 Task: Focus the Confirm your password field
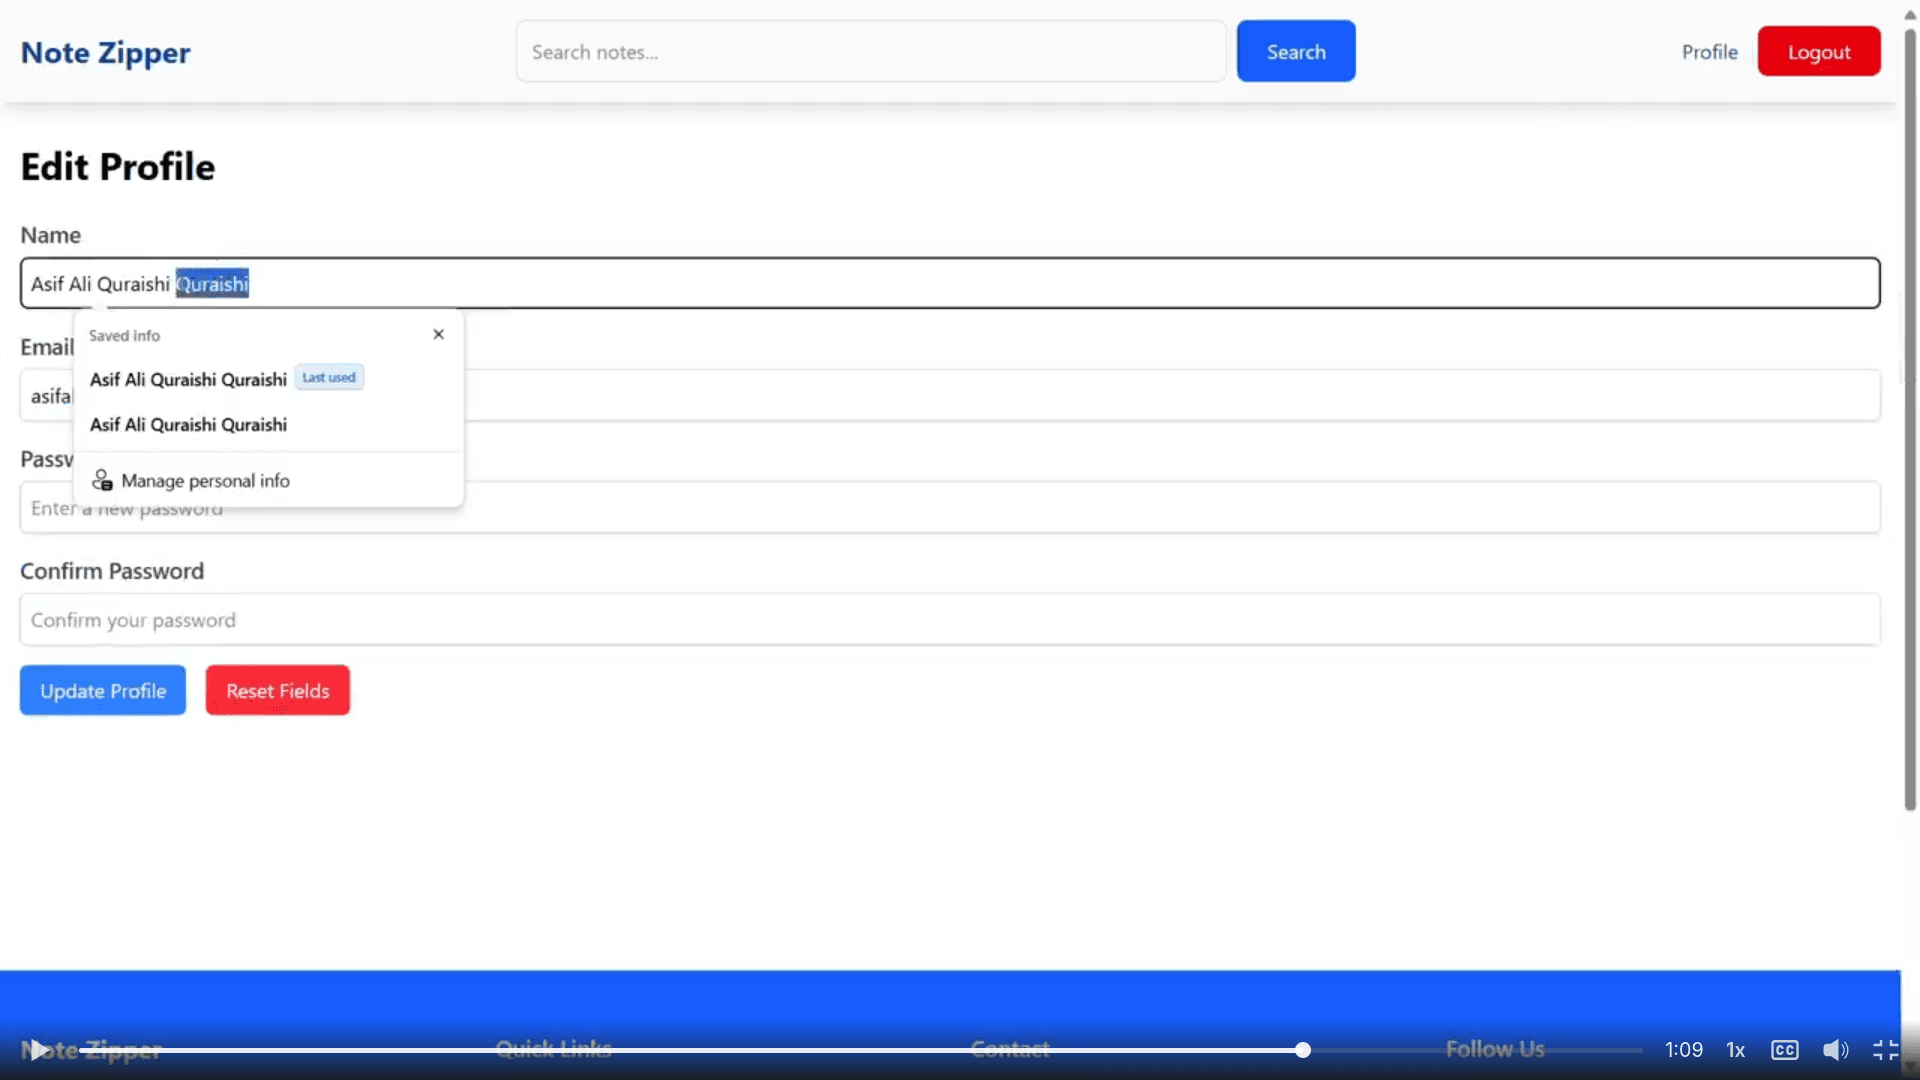[950, 619]
